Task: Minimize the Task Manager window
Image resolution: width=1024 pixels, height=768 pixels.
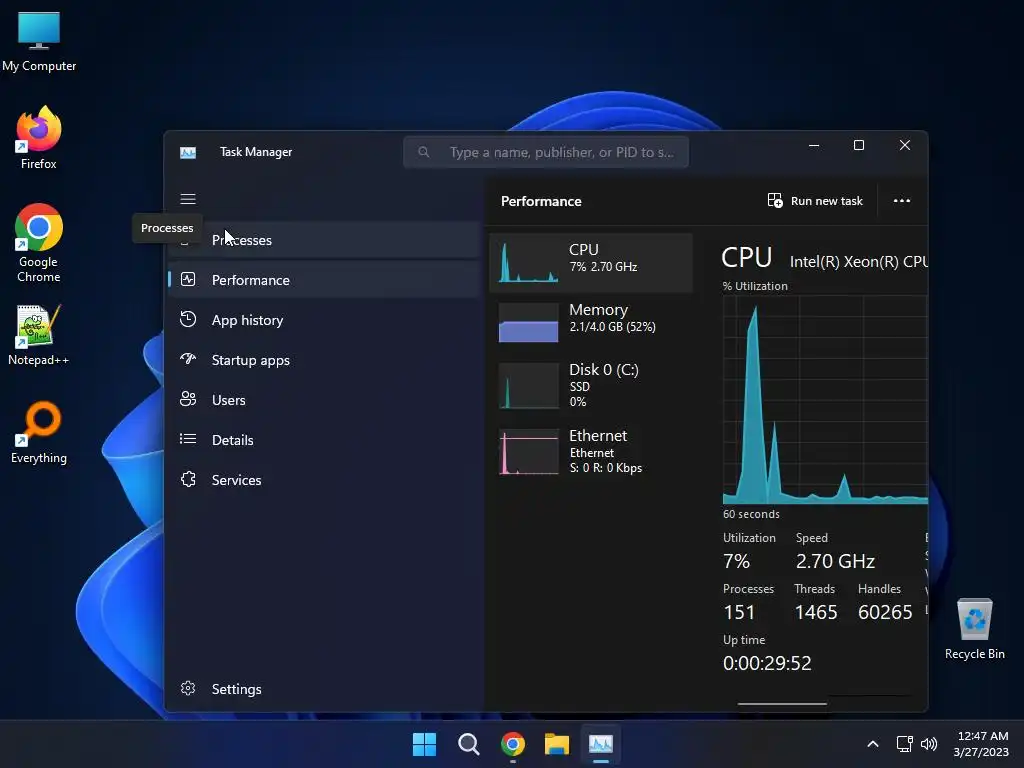Action: pyautogui.click(x=814, y=145)
